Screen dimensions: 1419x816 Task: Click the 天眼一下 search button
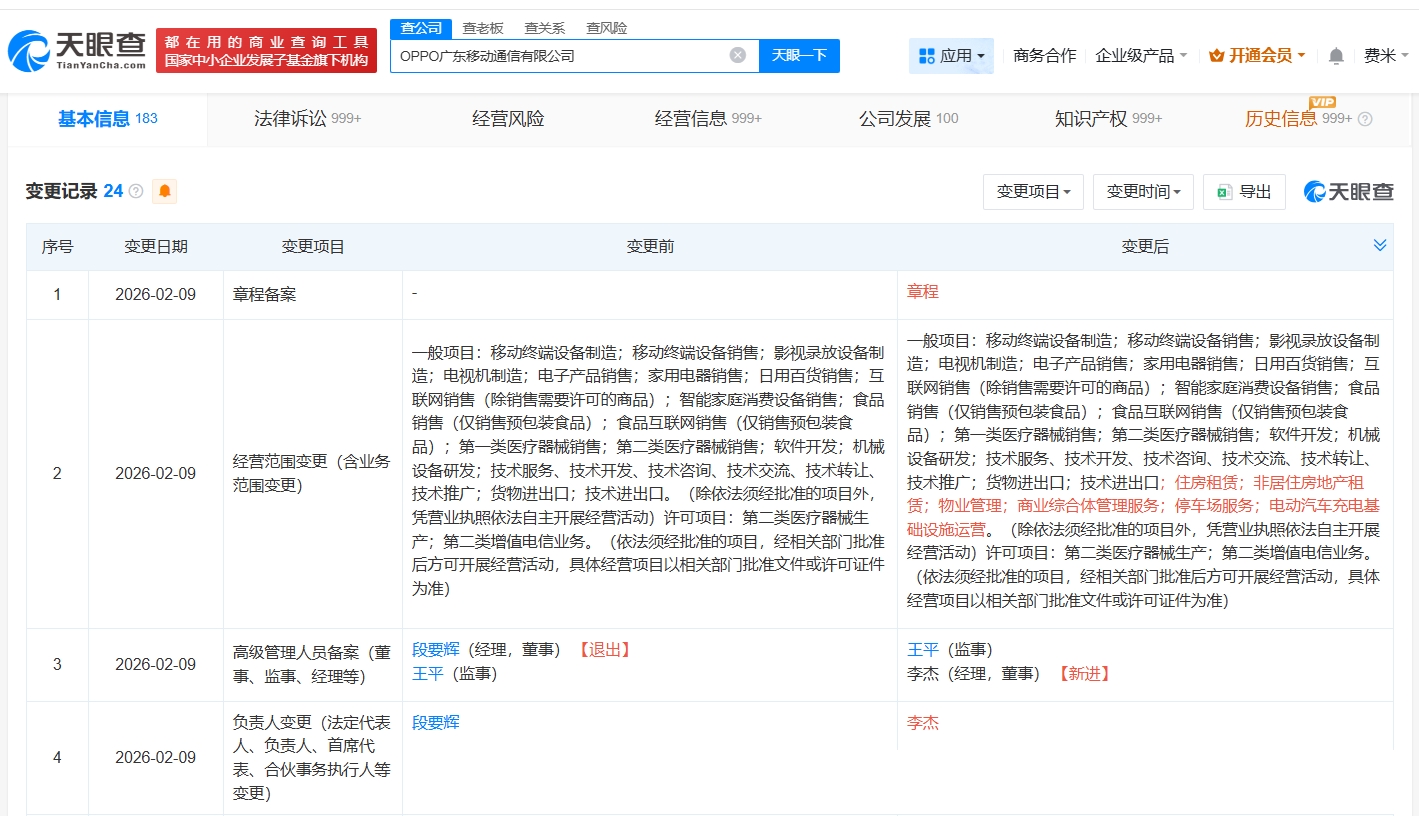click(799, 56)
